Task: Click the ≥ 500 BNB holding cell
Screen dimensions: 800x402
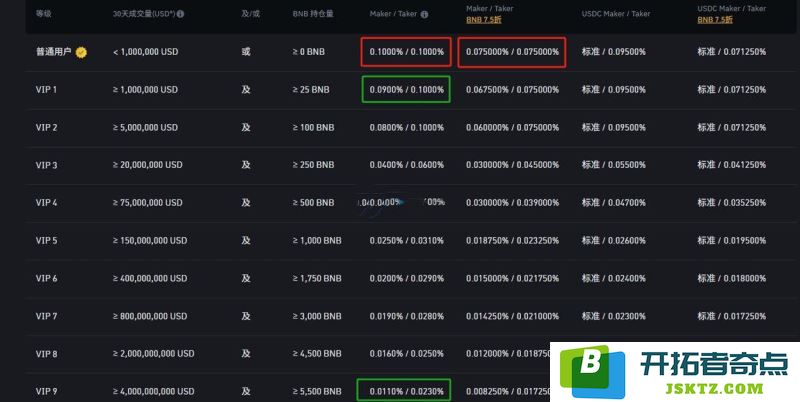Action: 313,203
